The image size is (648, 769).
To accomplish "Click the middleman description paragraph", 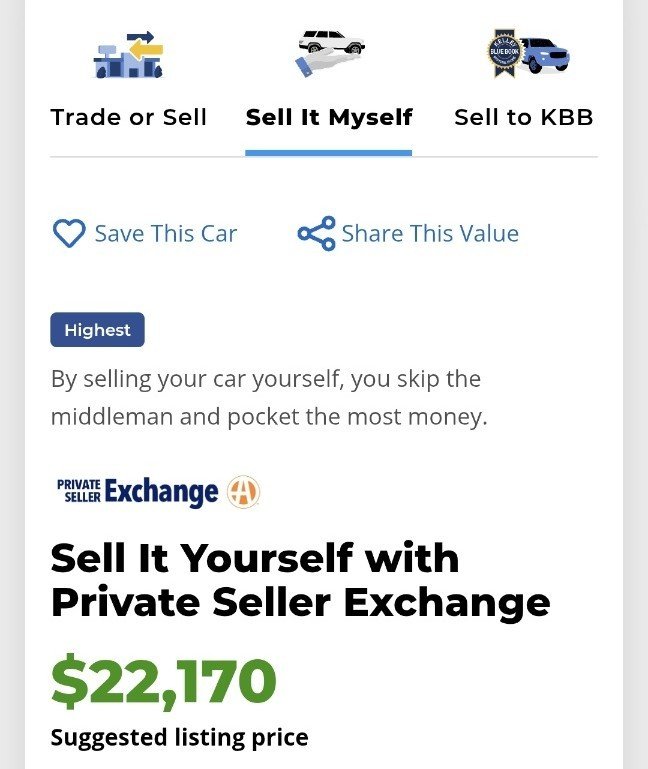I will pyautogui.click(x=269, y=398).
